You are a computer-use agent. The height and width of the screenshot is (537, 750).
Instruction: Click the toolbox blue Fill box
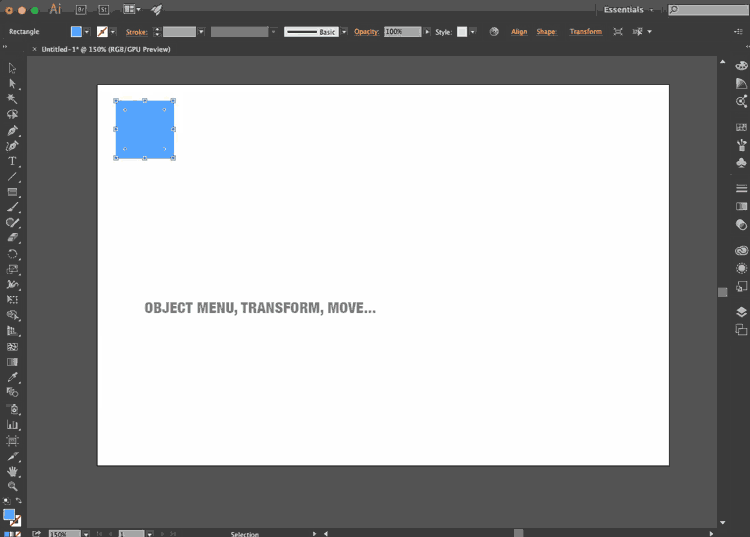(x=9, y=515)
